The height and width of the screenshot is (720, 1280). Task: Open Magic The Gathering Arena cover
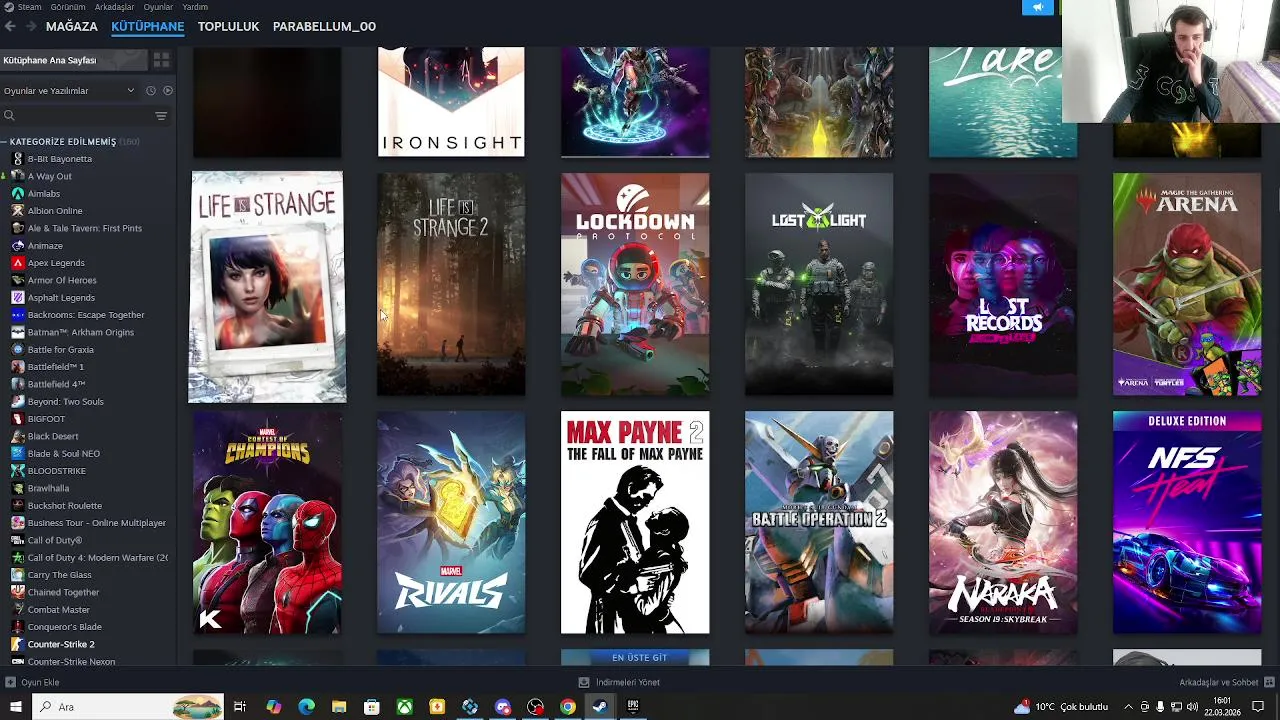click(x=1187, y=284)
